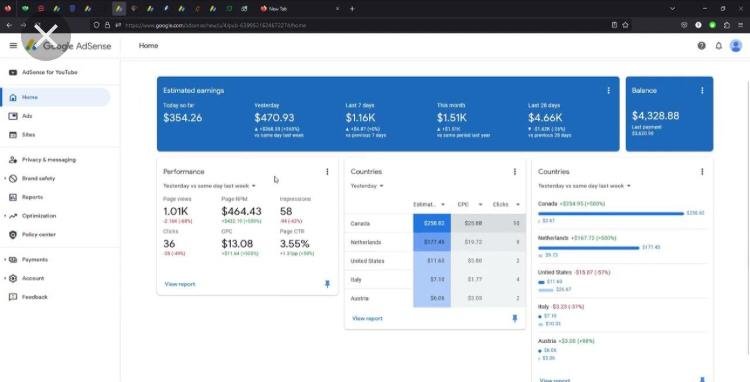Click the 3.55% Page CTR value
This screenshot has height=382, width=750.
pos(295,244)
